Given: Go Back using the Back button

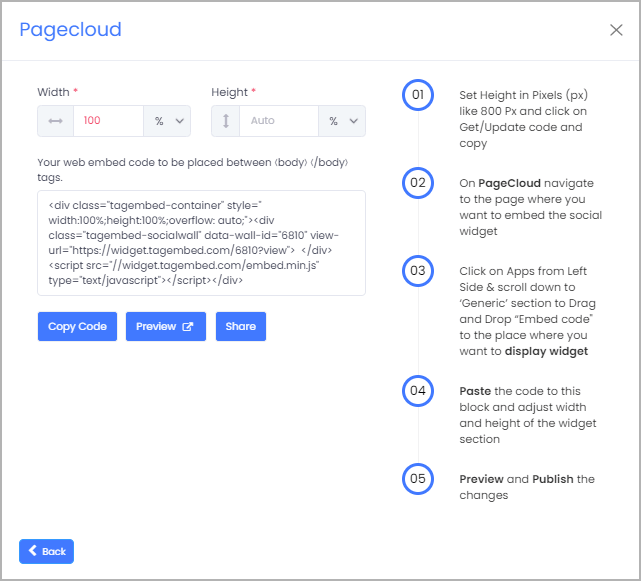Looking at the screenshot, I should (x=46, y=551).
